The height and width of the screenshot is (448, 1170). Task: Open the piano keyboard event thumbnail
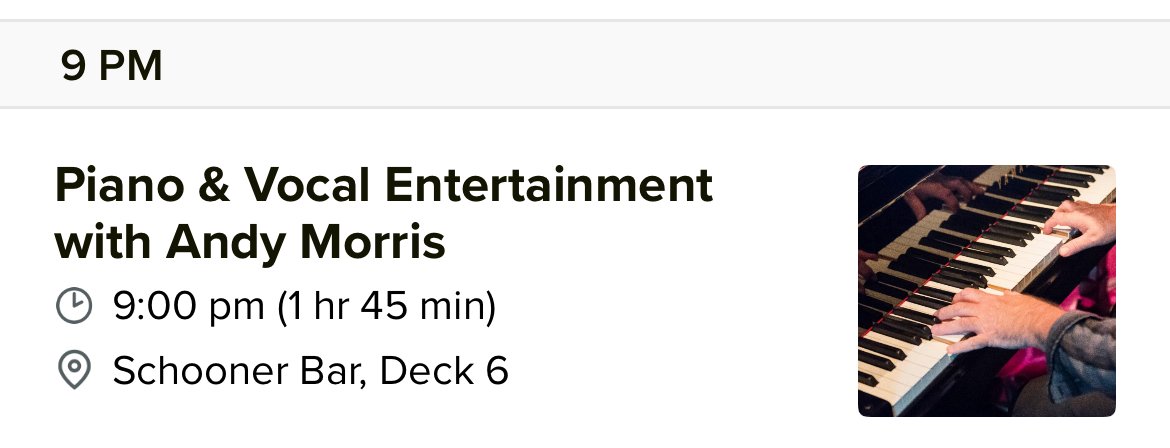click(986, 290)
